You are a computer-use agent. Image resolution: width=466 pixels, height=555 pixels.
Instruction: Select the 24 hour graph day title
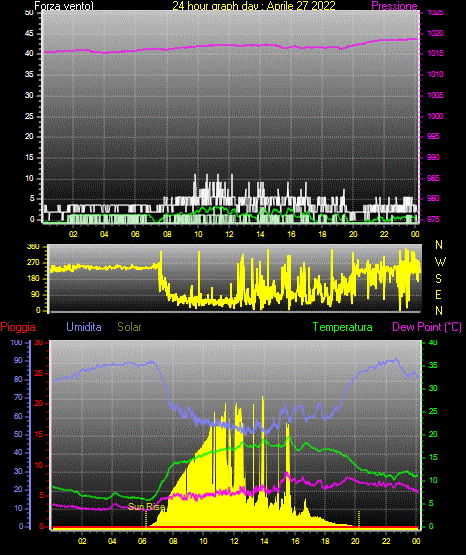click(x=254, y=5)
